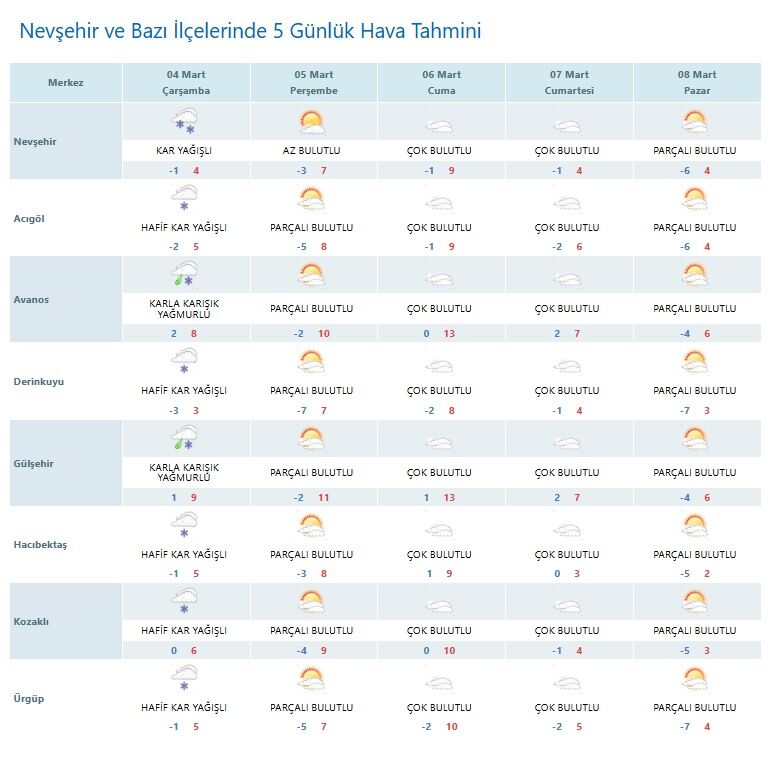
Task: Click Nevşehir sunny icon for 05 Mart
Action: pos(312,123)
